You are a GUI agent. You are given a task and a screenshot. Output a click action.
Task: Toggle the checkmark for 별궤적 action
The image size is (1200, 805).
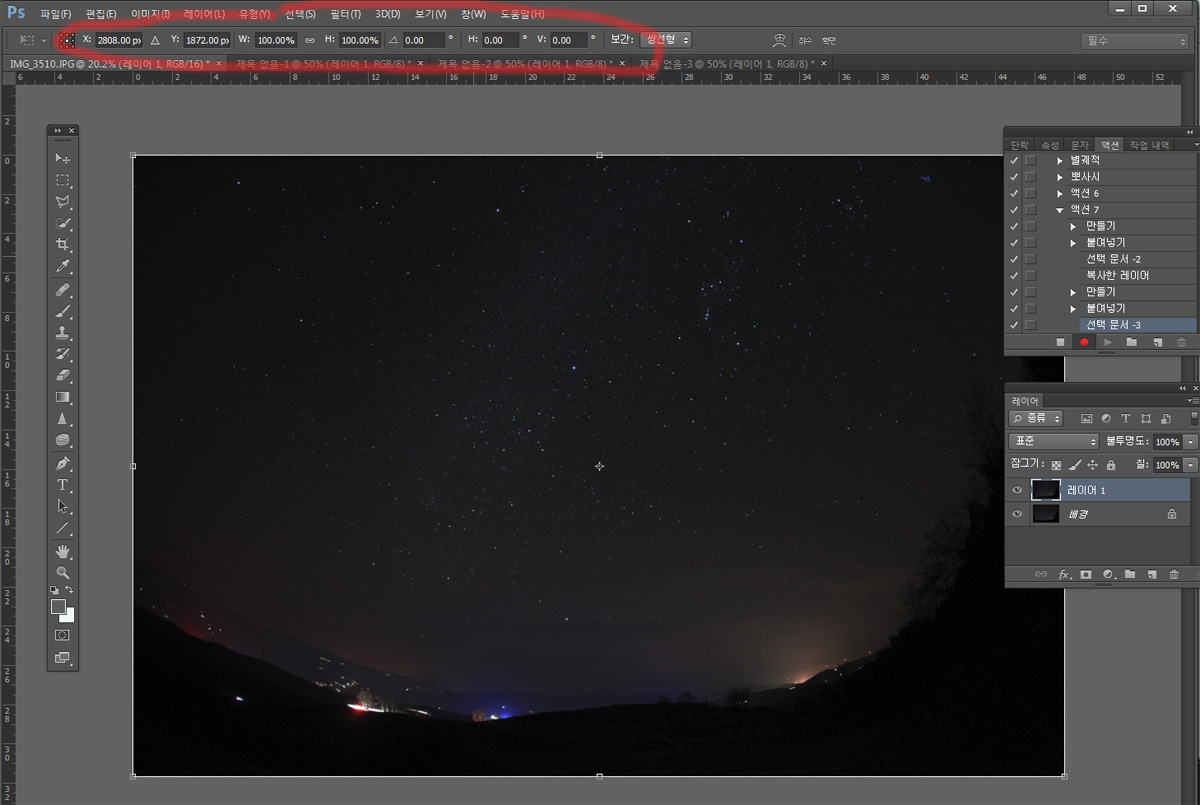pyautogui.click(x=1014, y=160)
